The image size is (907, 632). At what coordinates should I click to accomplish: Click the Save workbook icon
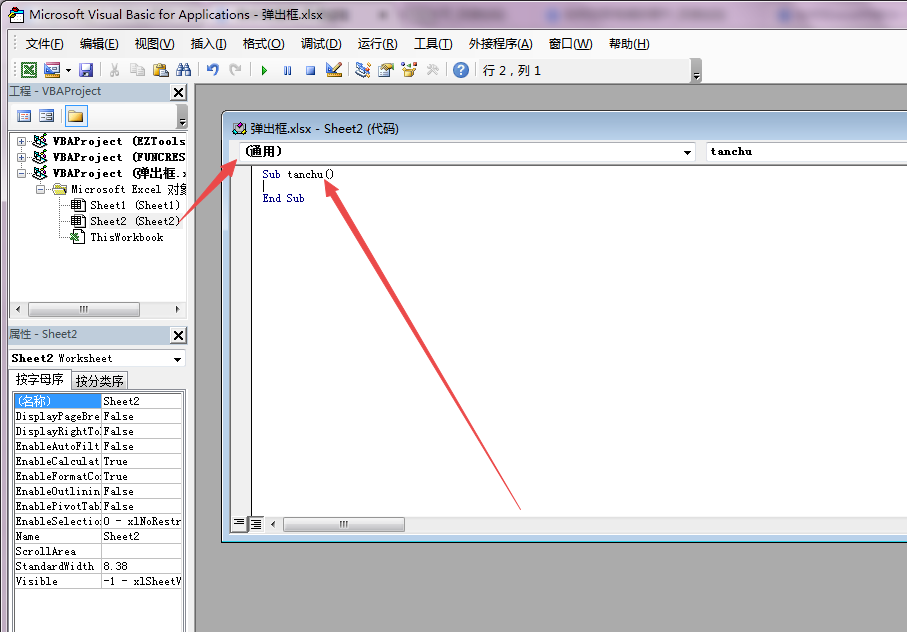pyautogui.click(x=86, y=71)
